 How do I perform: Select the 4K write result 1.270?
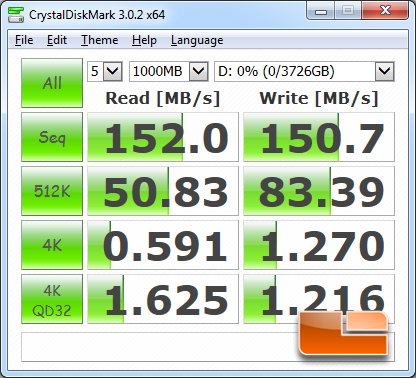[x=319, y=245]
